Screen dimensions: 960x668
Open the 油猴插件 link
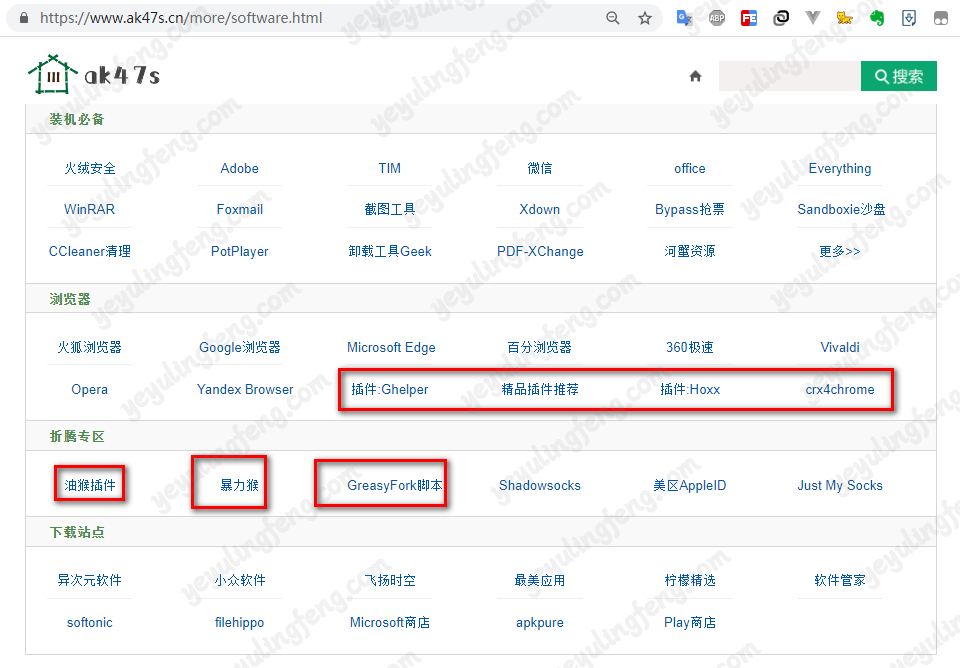click(89, 485)
